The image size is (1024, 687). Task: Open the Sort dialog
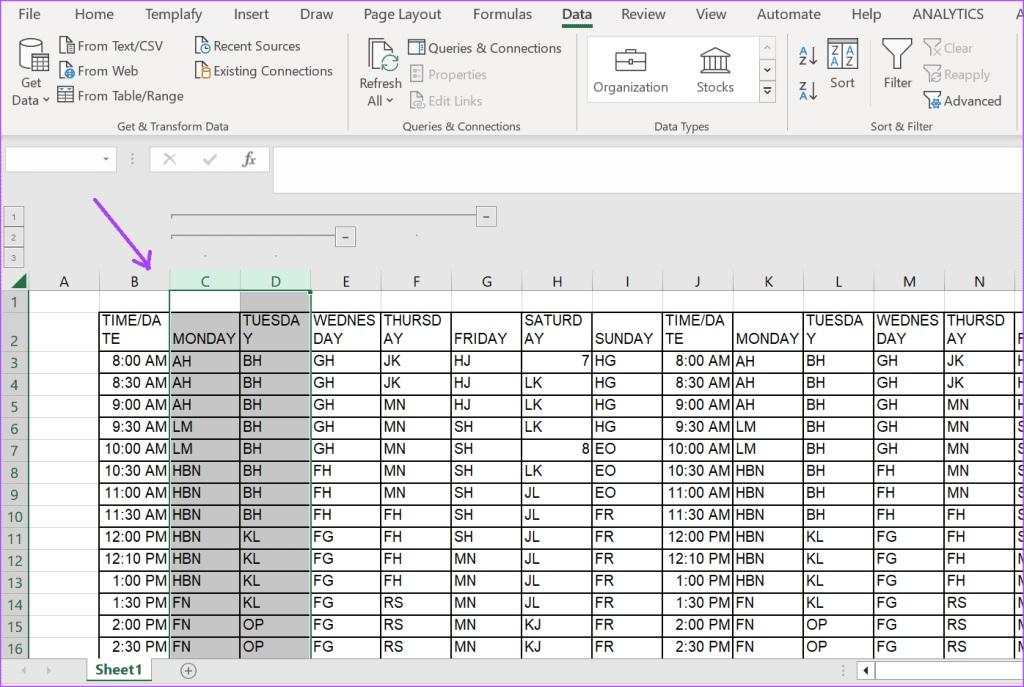point(842,64)
